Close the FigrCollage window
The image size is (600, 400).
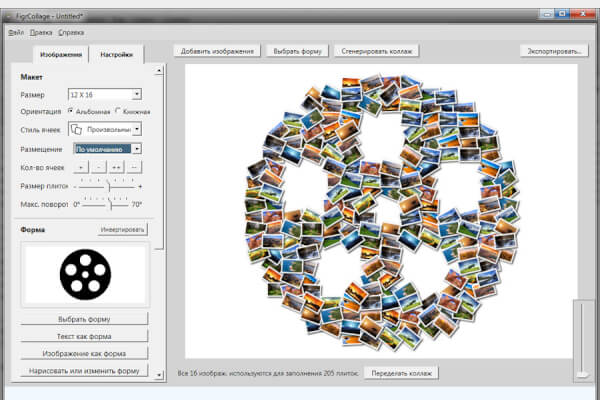[x=582, y=14]
